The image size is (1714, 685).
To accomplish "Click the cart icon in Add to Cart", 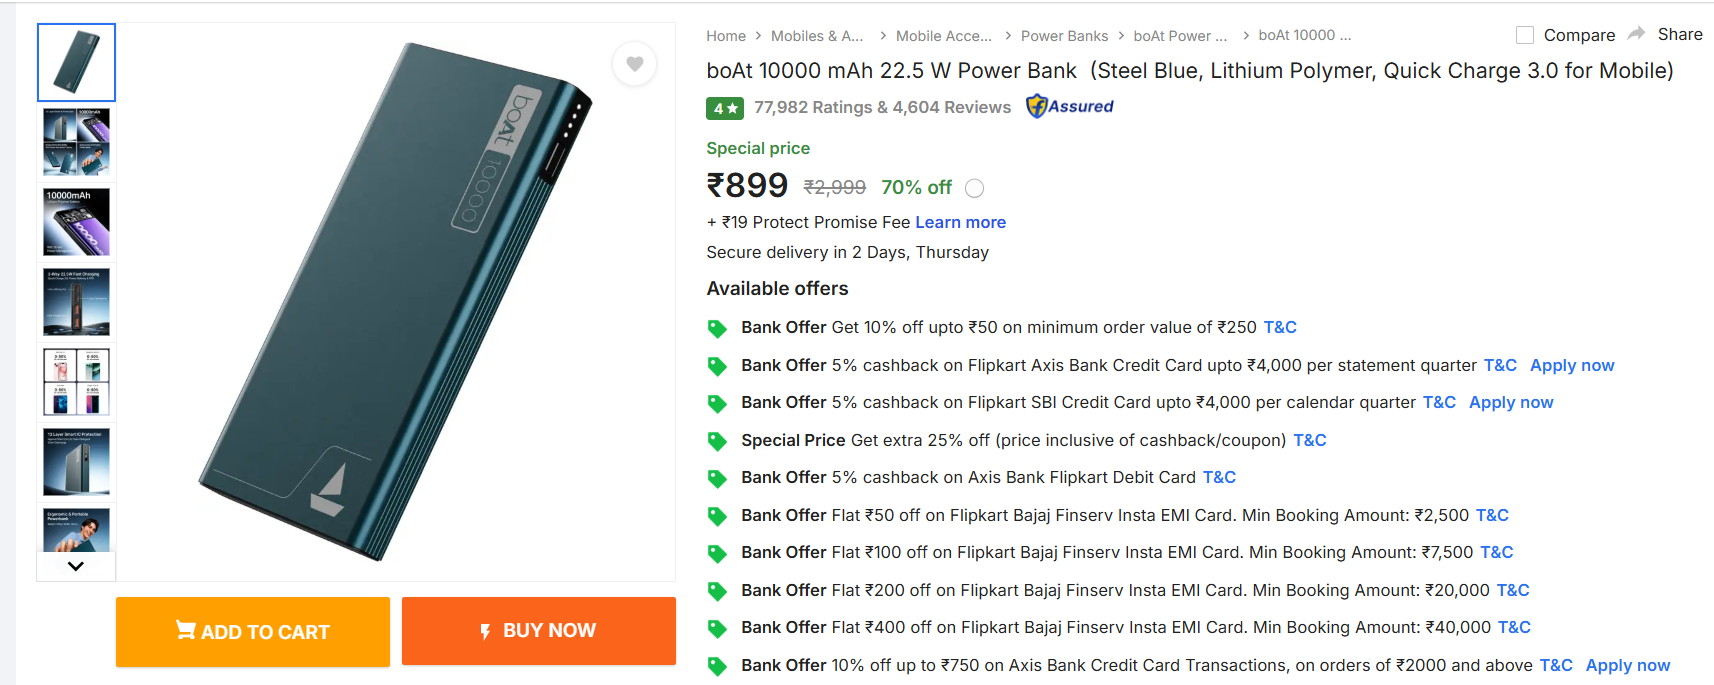I will (x=185, y=630).
